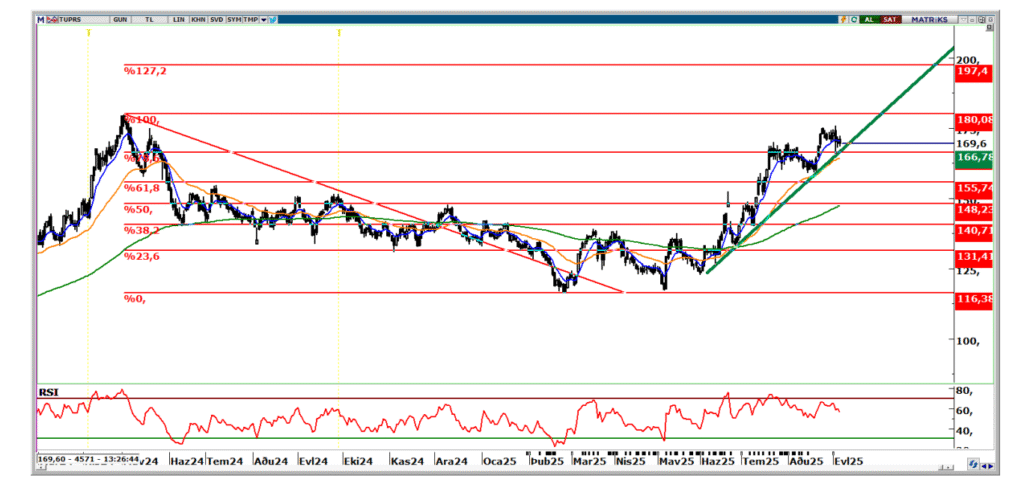
Task: Click the red 180,08 Fibonacci price label
Action: [x=974, y=120]
